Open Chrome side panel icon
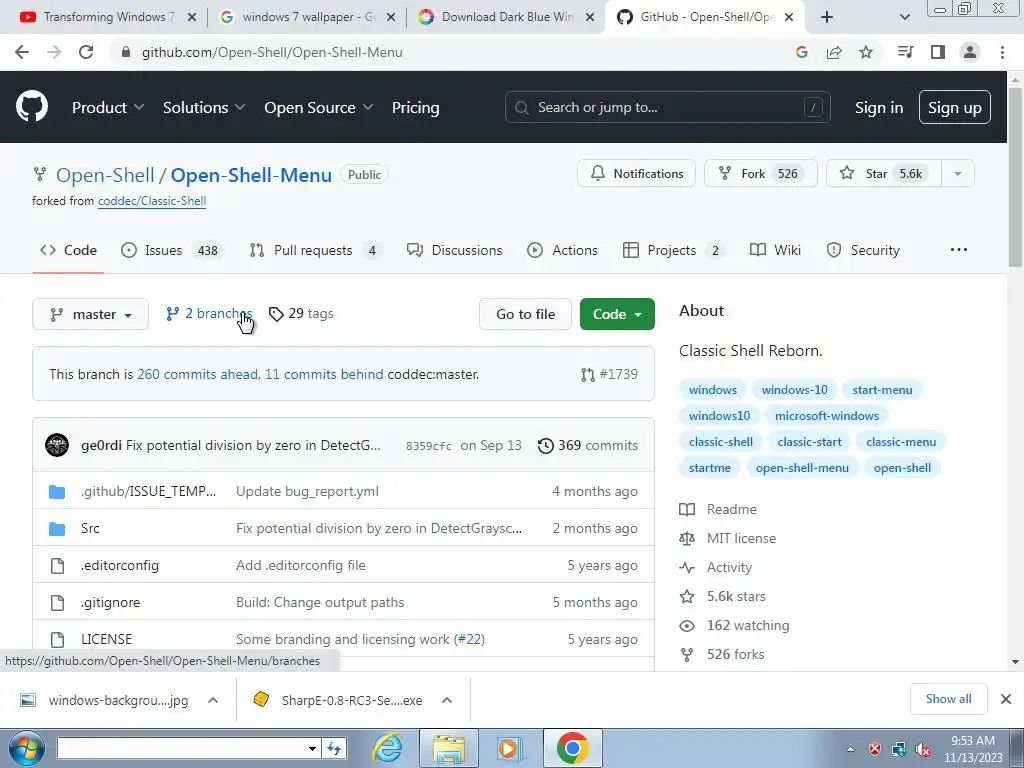The height and width of the screenshot is (768, 1024). 938,52
